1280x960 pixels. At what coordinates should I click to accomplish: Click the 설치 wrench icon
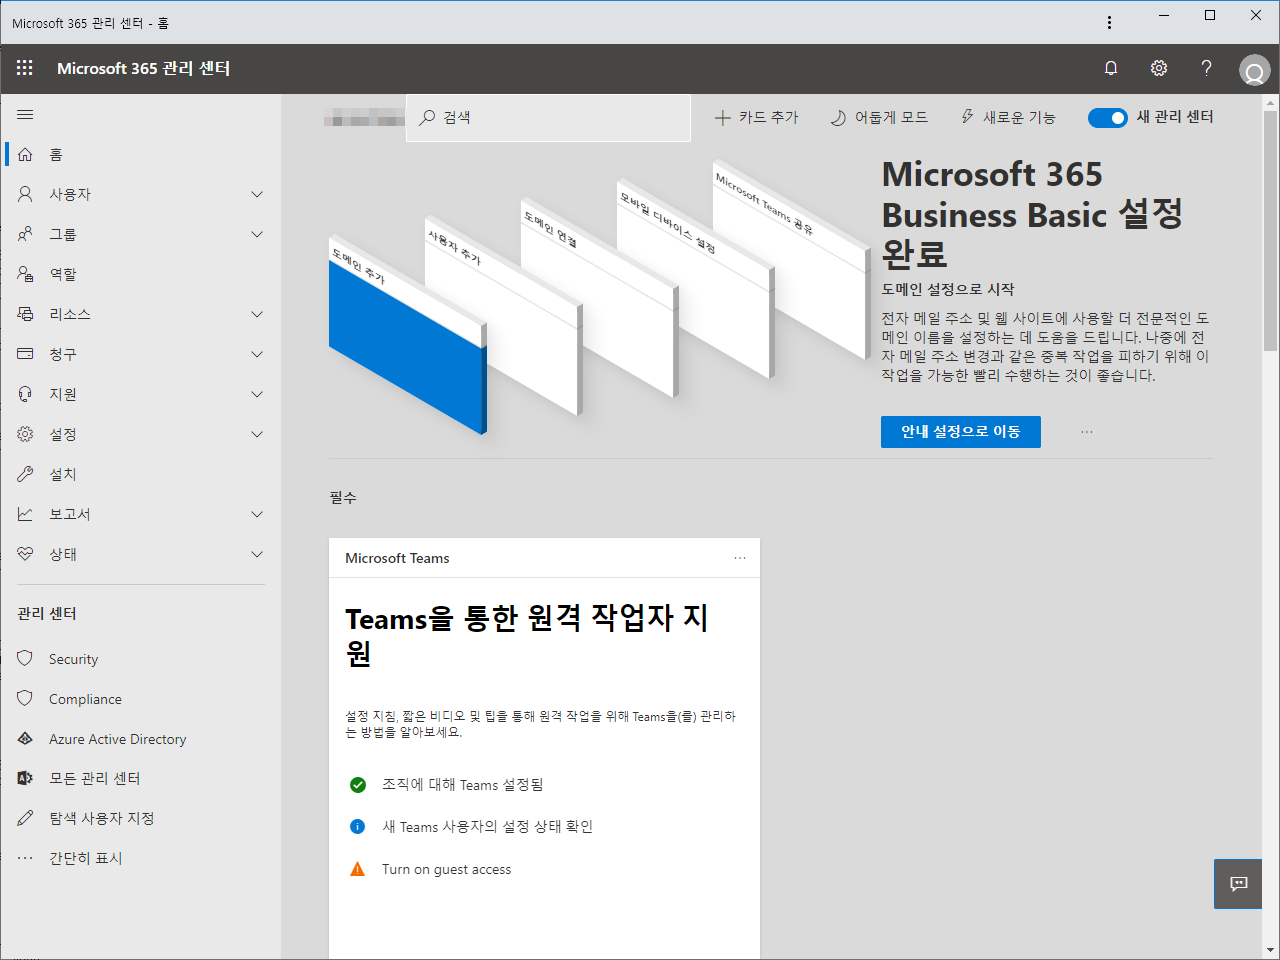pos(25,474)
